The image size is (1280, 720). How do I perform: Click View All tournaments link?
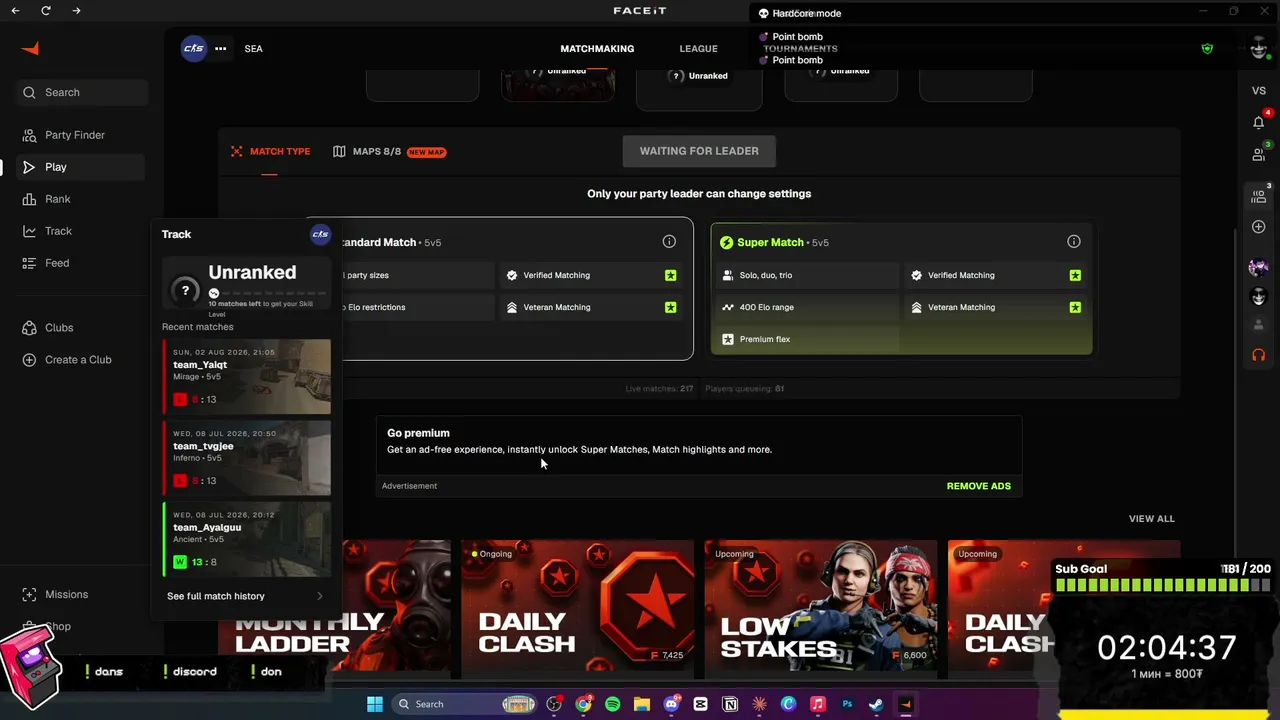click(x=1152, y=519)
